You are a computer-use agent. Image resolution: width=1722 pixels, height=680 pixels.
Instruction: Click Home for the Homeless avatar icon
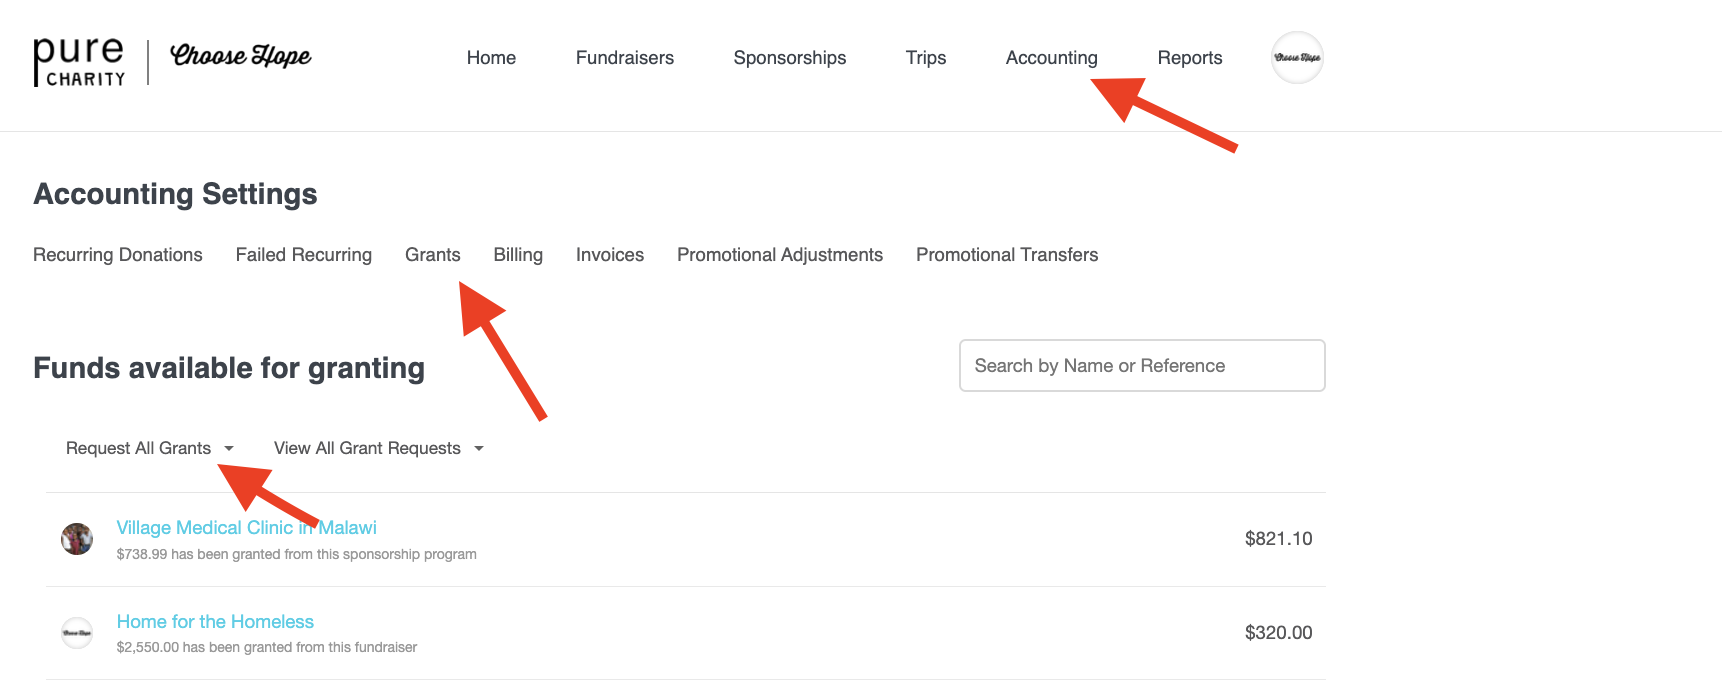tap(77, 633)
